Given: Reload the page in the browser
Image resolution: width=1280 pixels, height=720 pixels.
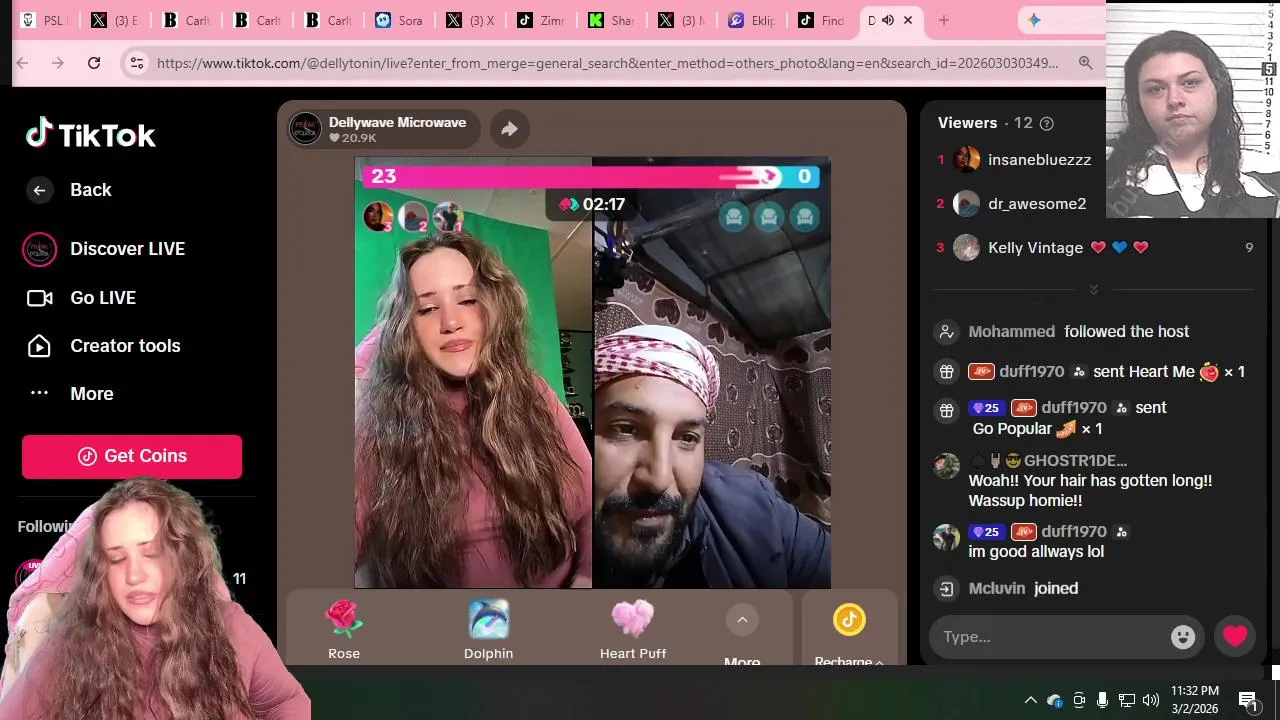Looking at the screenshot, I should pos(94,63).
